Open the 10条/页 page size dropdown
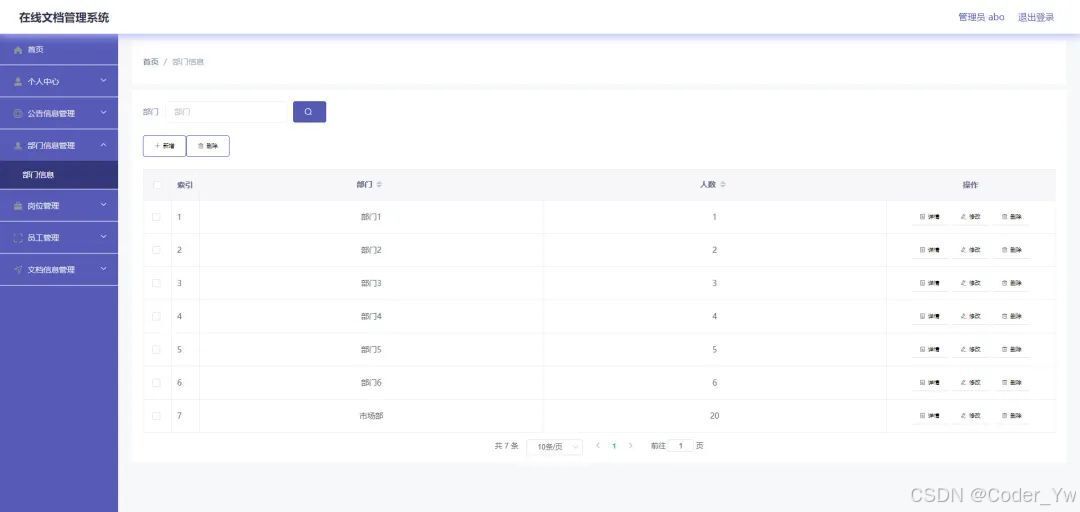This screenshot has width=1080, height=512. [554, 447]
